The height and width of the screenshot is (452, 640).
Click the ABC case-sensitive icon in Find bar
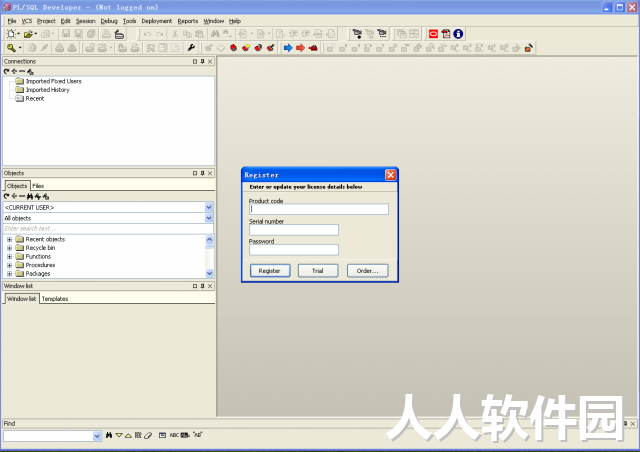[174, 435]
